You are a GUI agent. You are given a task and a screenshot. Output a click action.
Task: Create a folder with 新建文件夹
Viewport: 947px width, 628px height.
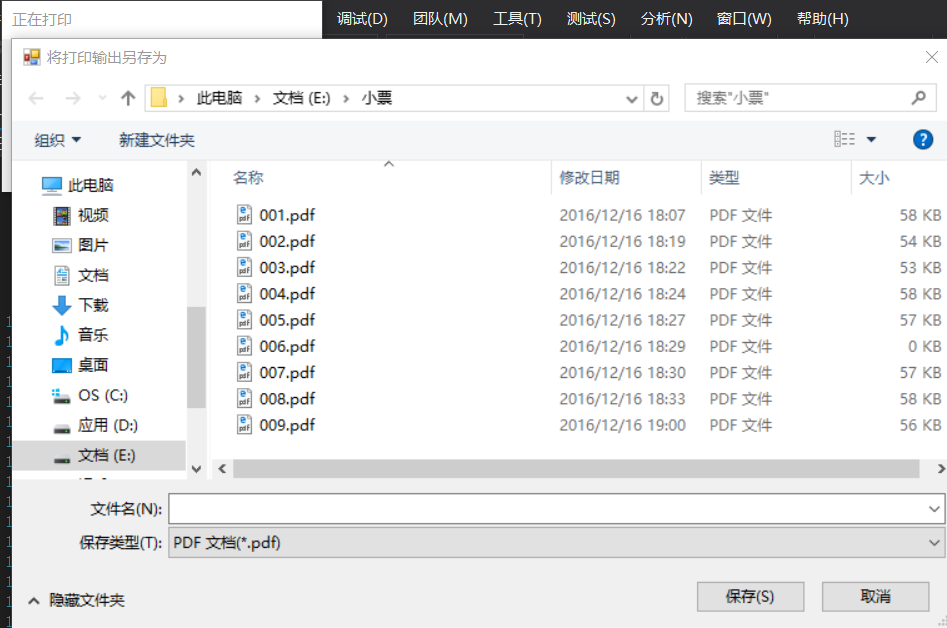pyautogui.click(x=156, y=140)
